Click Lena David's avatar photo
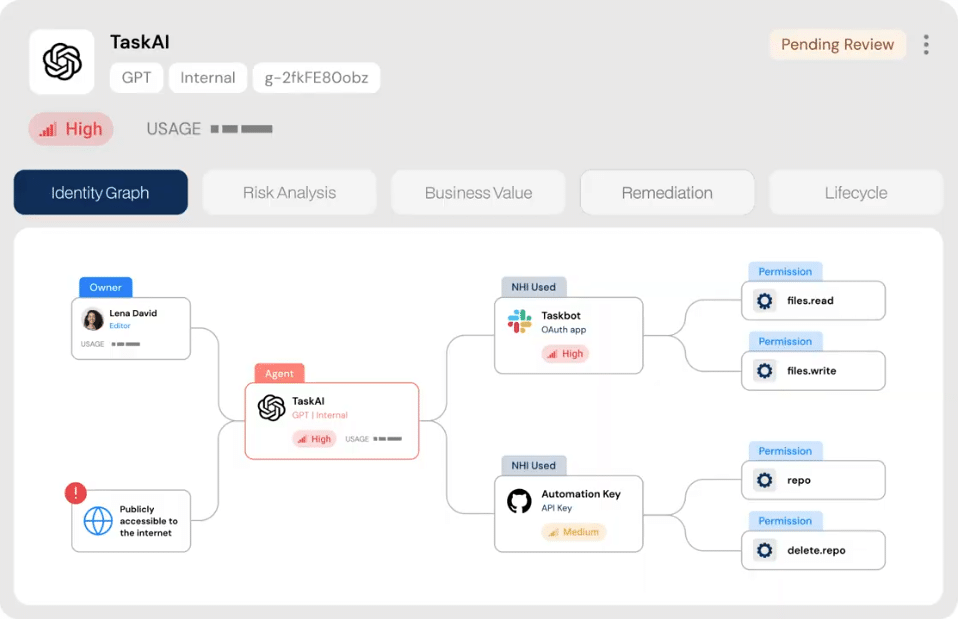Viewport: 958px width, 619px height. click(93, 319)
